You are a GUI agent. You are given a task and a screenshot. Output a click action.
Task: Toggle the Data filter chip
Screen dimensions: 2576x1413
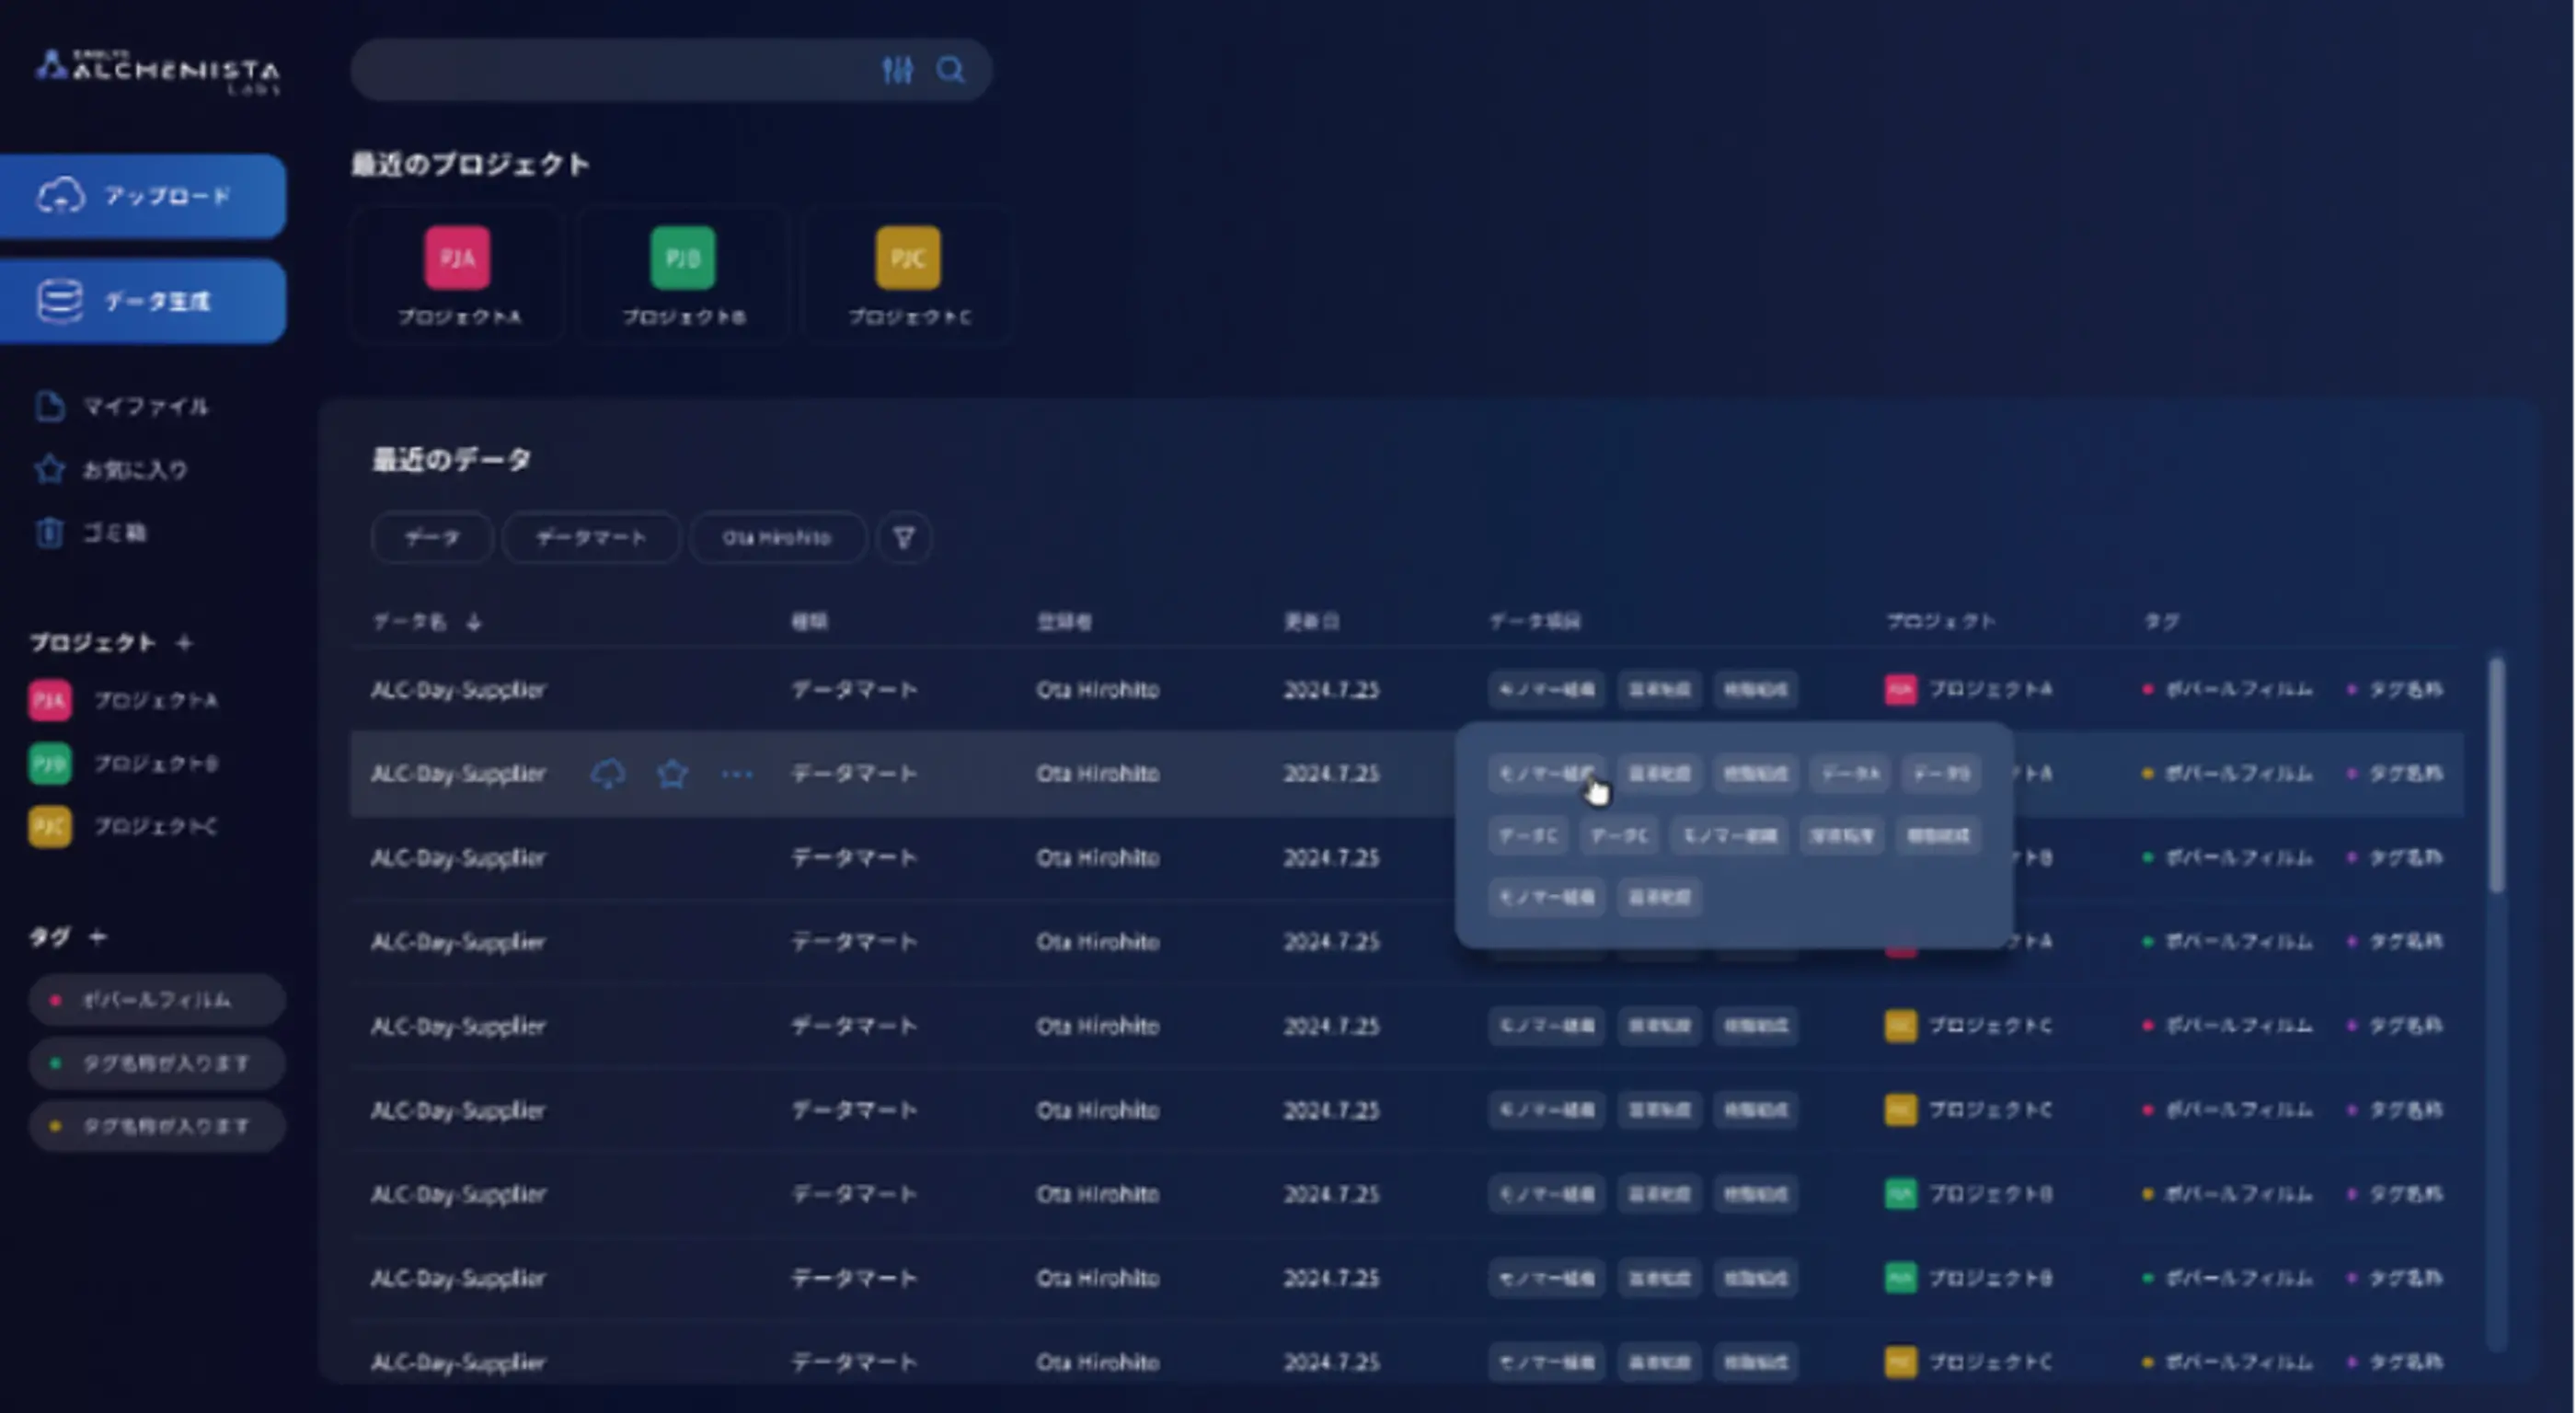point(432,538)
